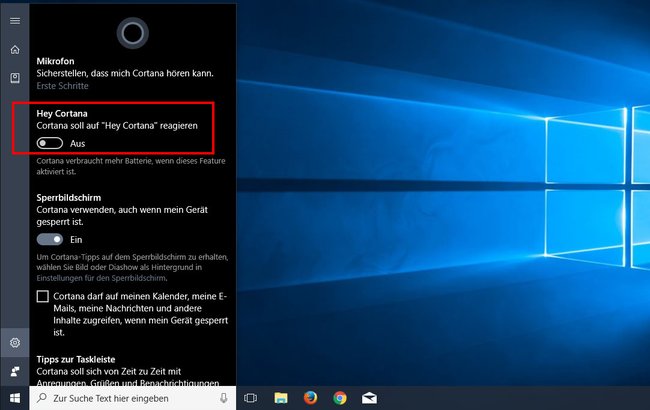Viewport: 650px width, 410px height.
Task: Open Cortana settings gear
Action: 15,342
